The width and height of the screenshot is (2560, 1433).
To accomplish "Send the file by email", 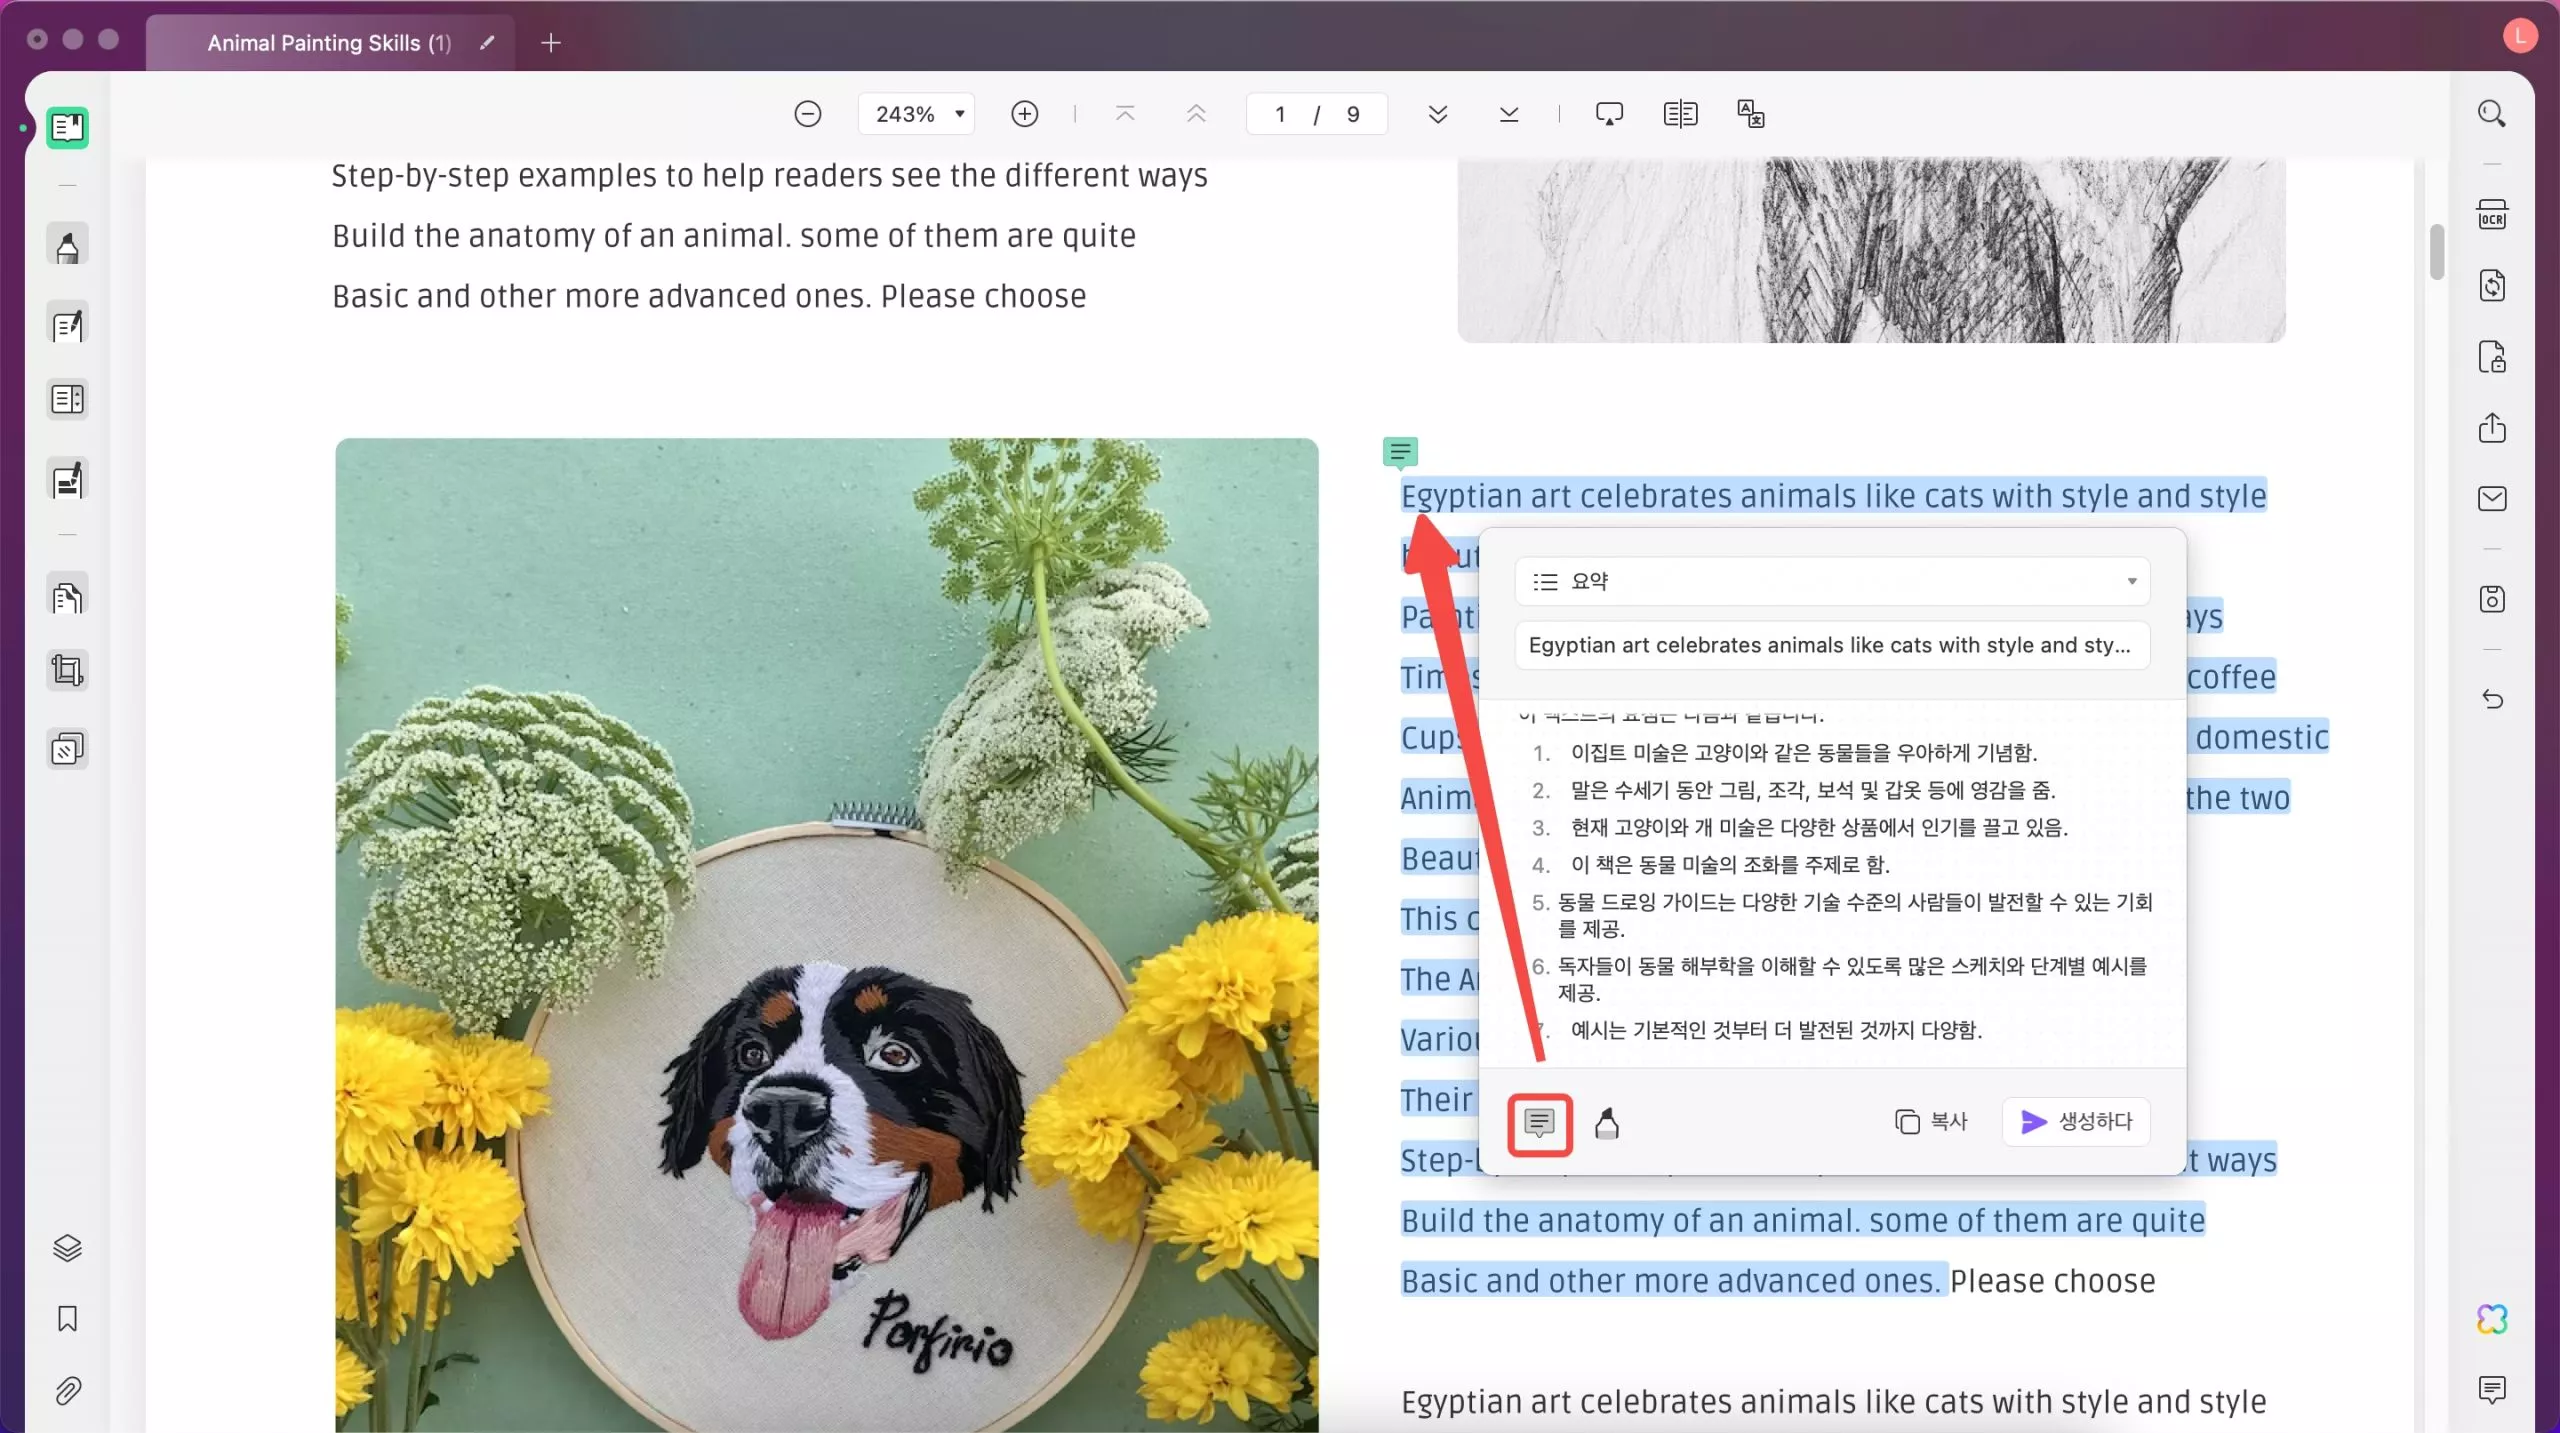I will [x=2492, y=499].
